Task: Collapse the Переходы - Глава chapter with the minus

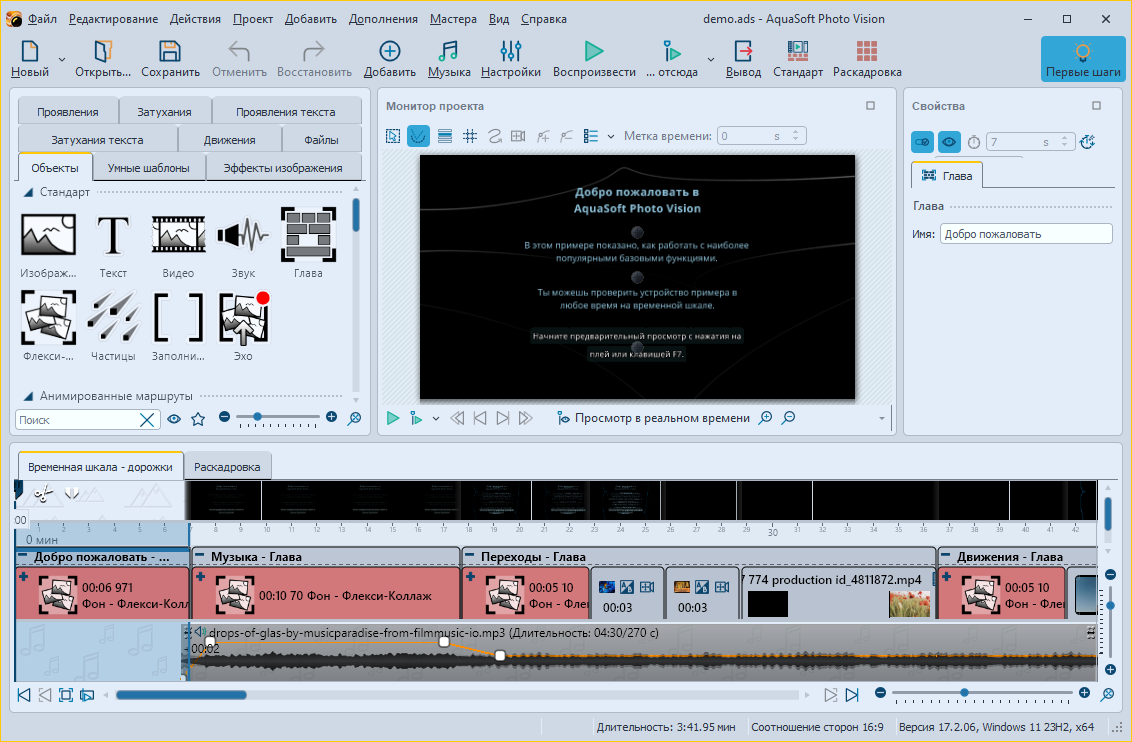Action: (470, 556)
